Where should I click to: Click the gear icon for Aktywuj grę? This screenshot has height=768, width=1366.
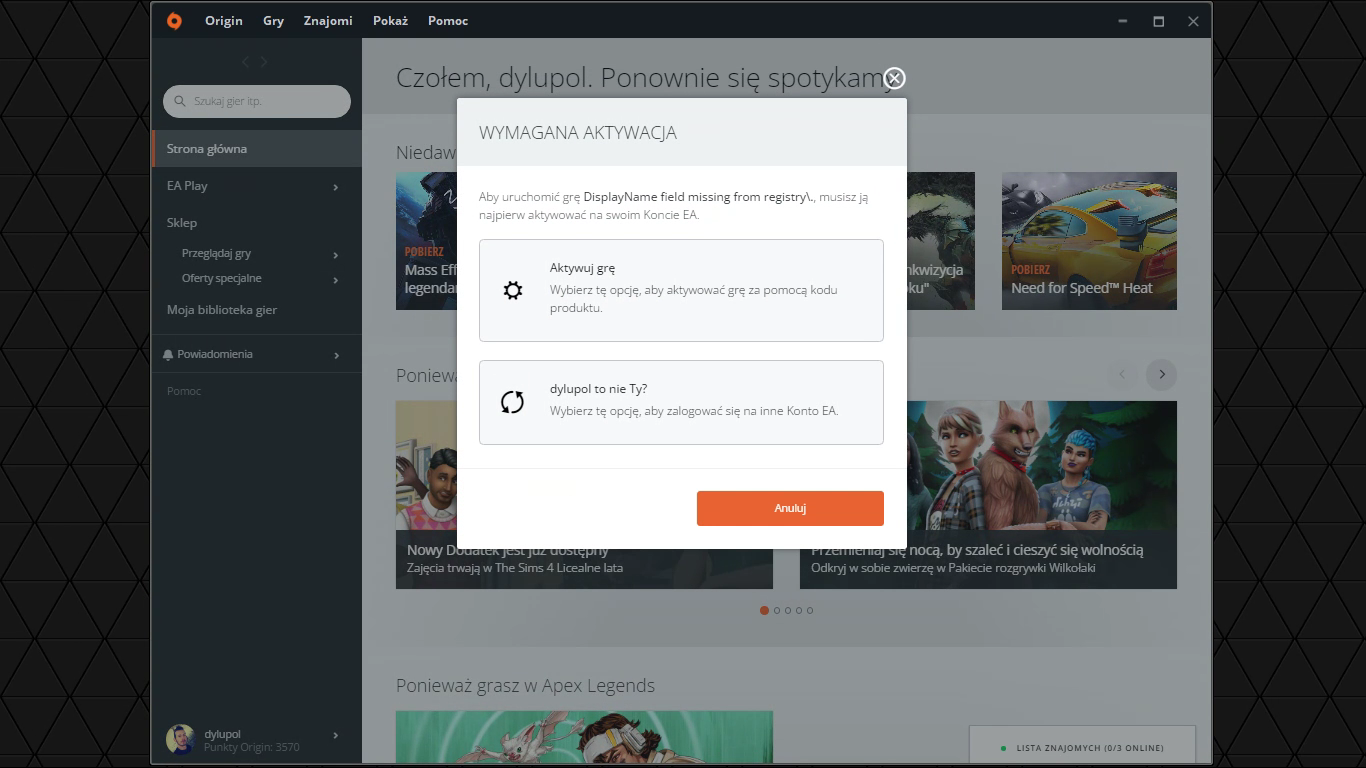point(513,290)
